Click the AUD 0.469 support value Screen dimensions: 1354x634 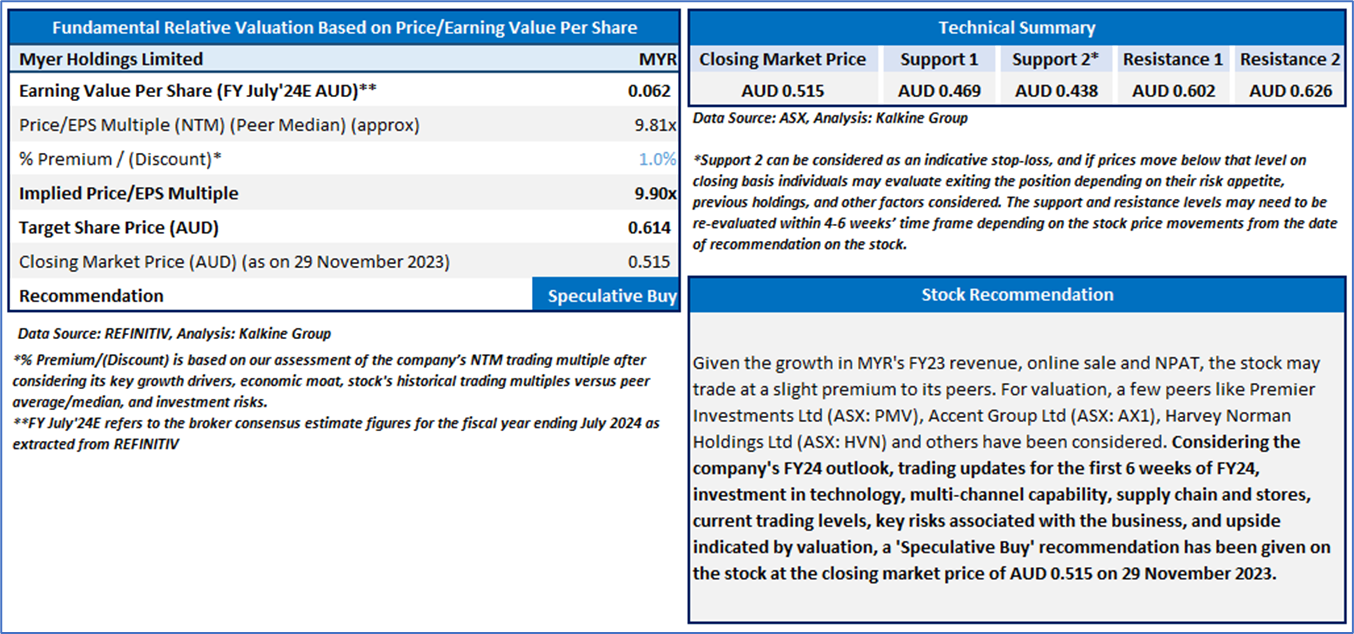939,91
